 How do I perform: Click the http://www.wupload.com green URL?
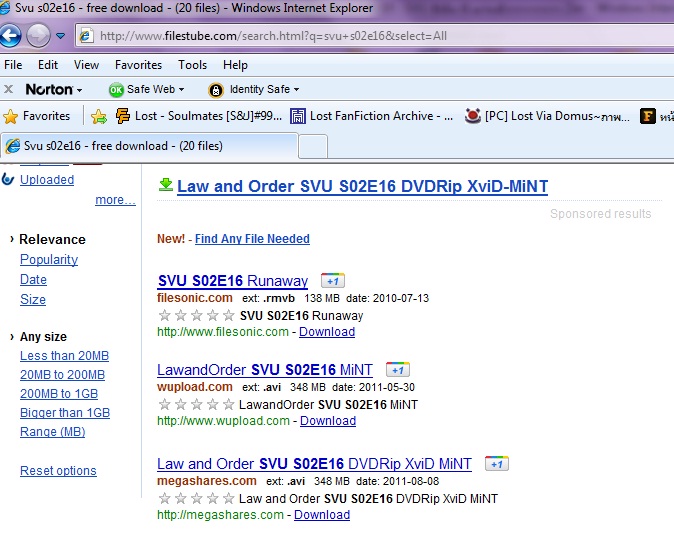pyautogui.click(x=223, y=421)
